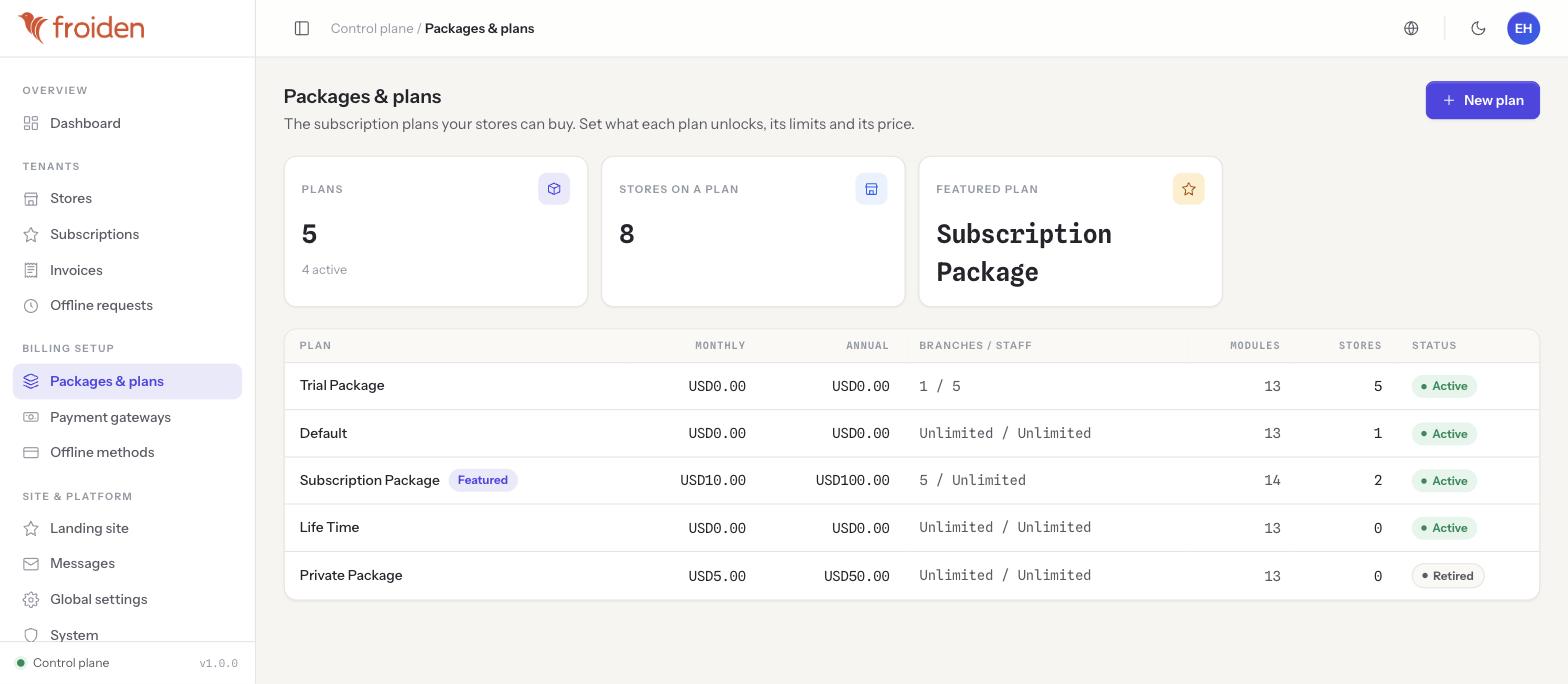Open Landing site settings
Screen dimensions: 1568x684
(127, 528)
